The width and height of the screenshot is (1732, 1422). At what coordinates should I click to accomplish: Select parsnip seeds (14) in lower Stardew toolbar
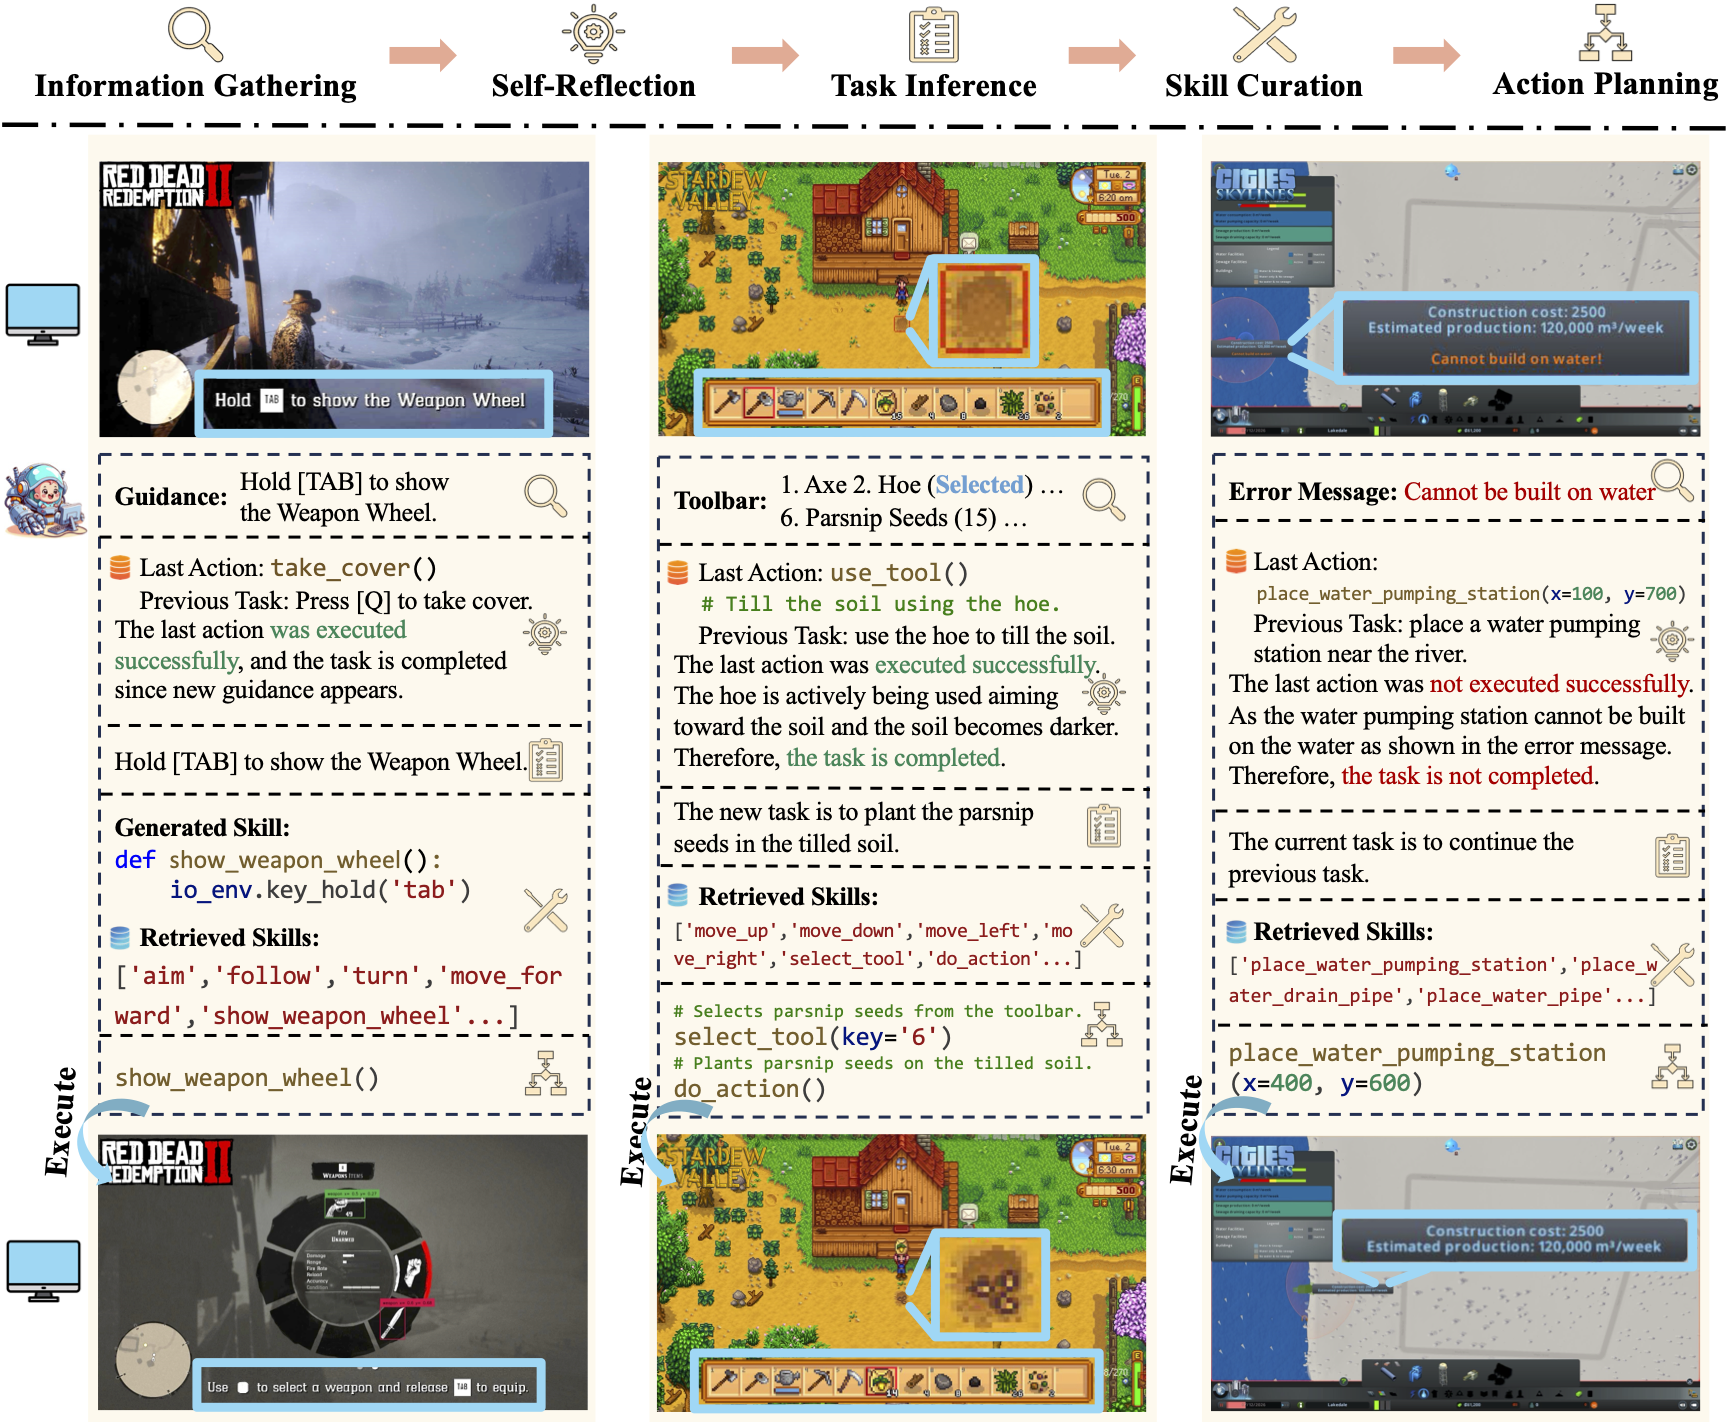click(881, 1381)
